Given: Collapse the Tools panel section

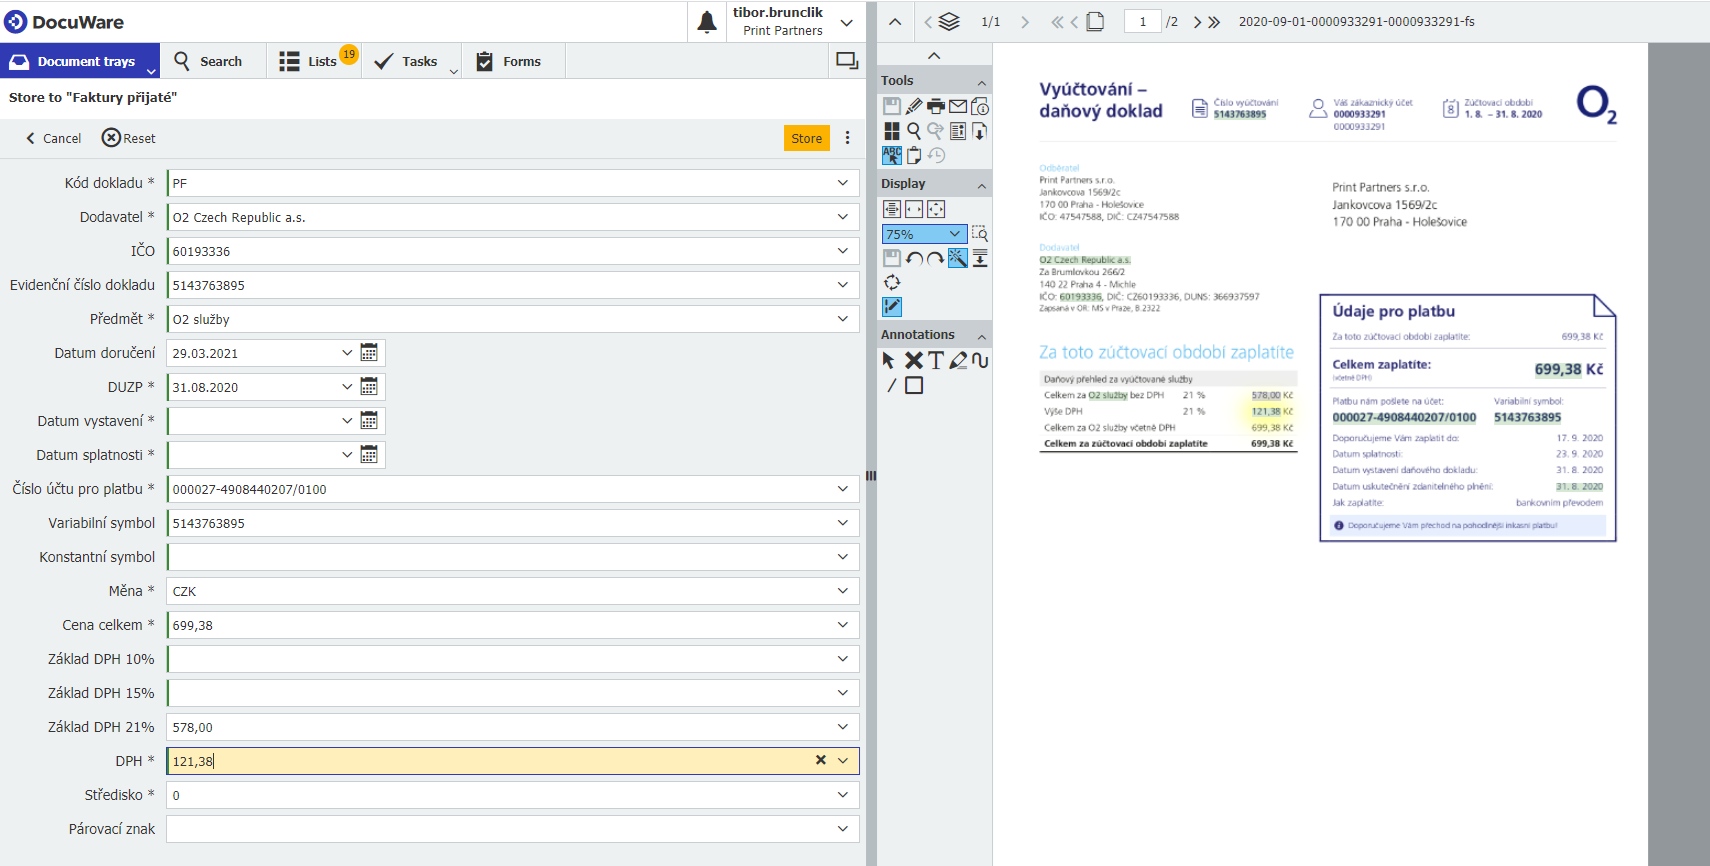Looking at the screenshot, I should point(981,83).
